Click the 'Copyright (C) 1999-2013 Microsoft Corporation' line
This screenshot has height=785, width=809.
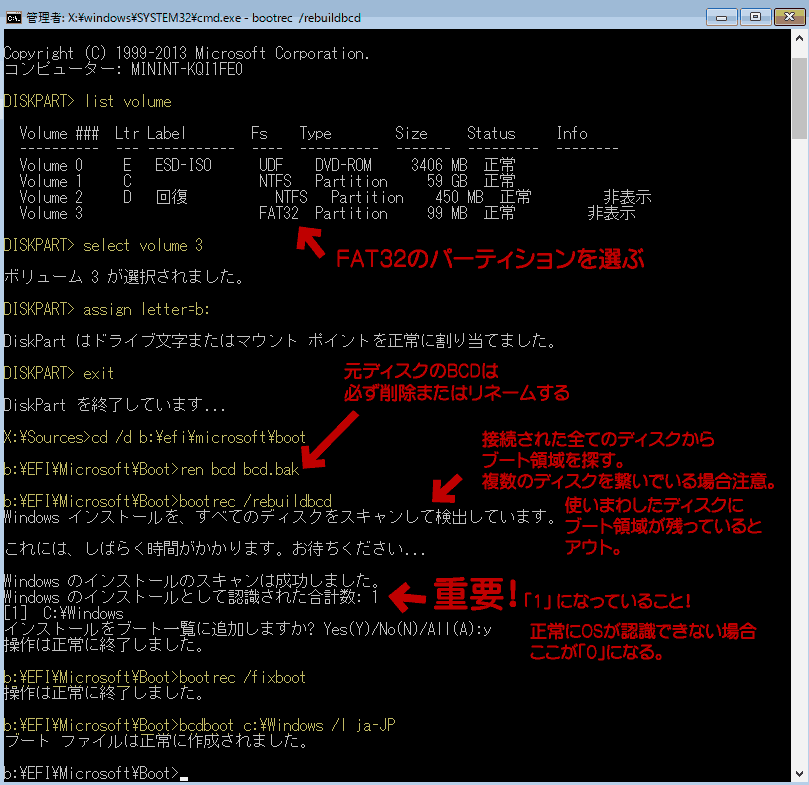point(187,53)
